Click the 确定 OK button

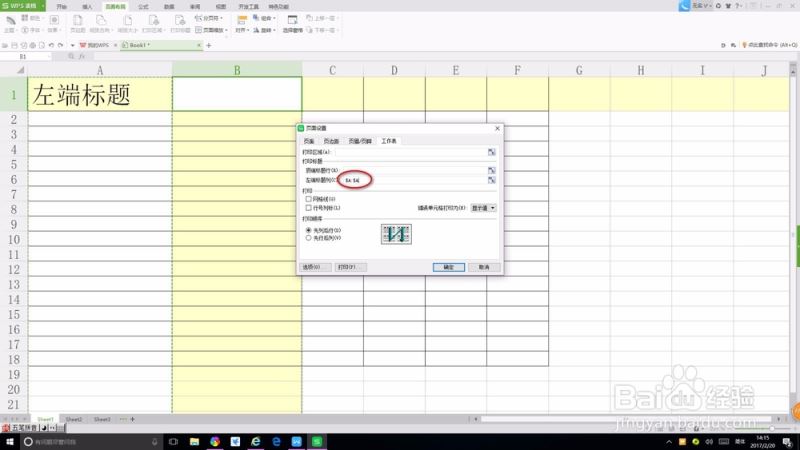pyautogui.click(x=448, y=267)
